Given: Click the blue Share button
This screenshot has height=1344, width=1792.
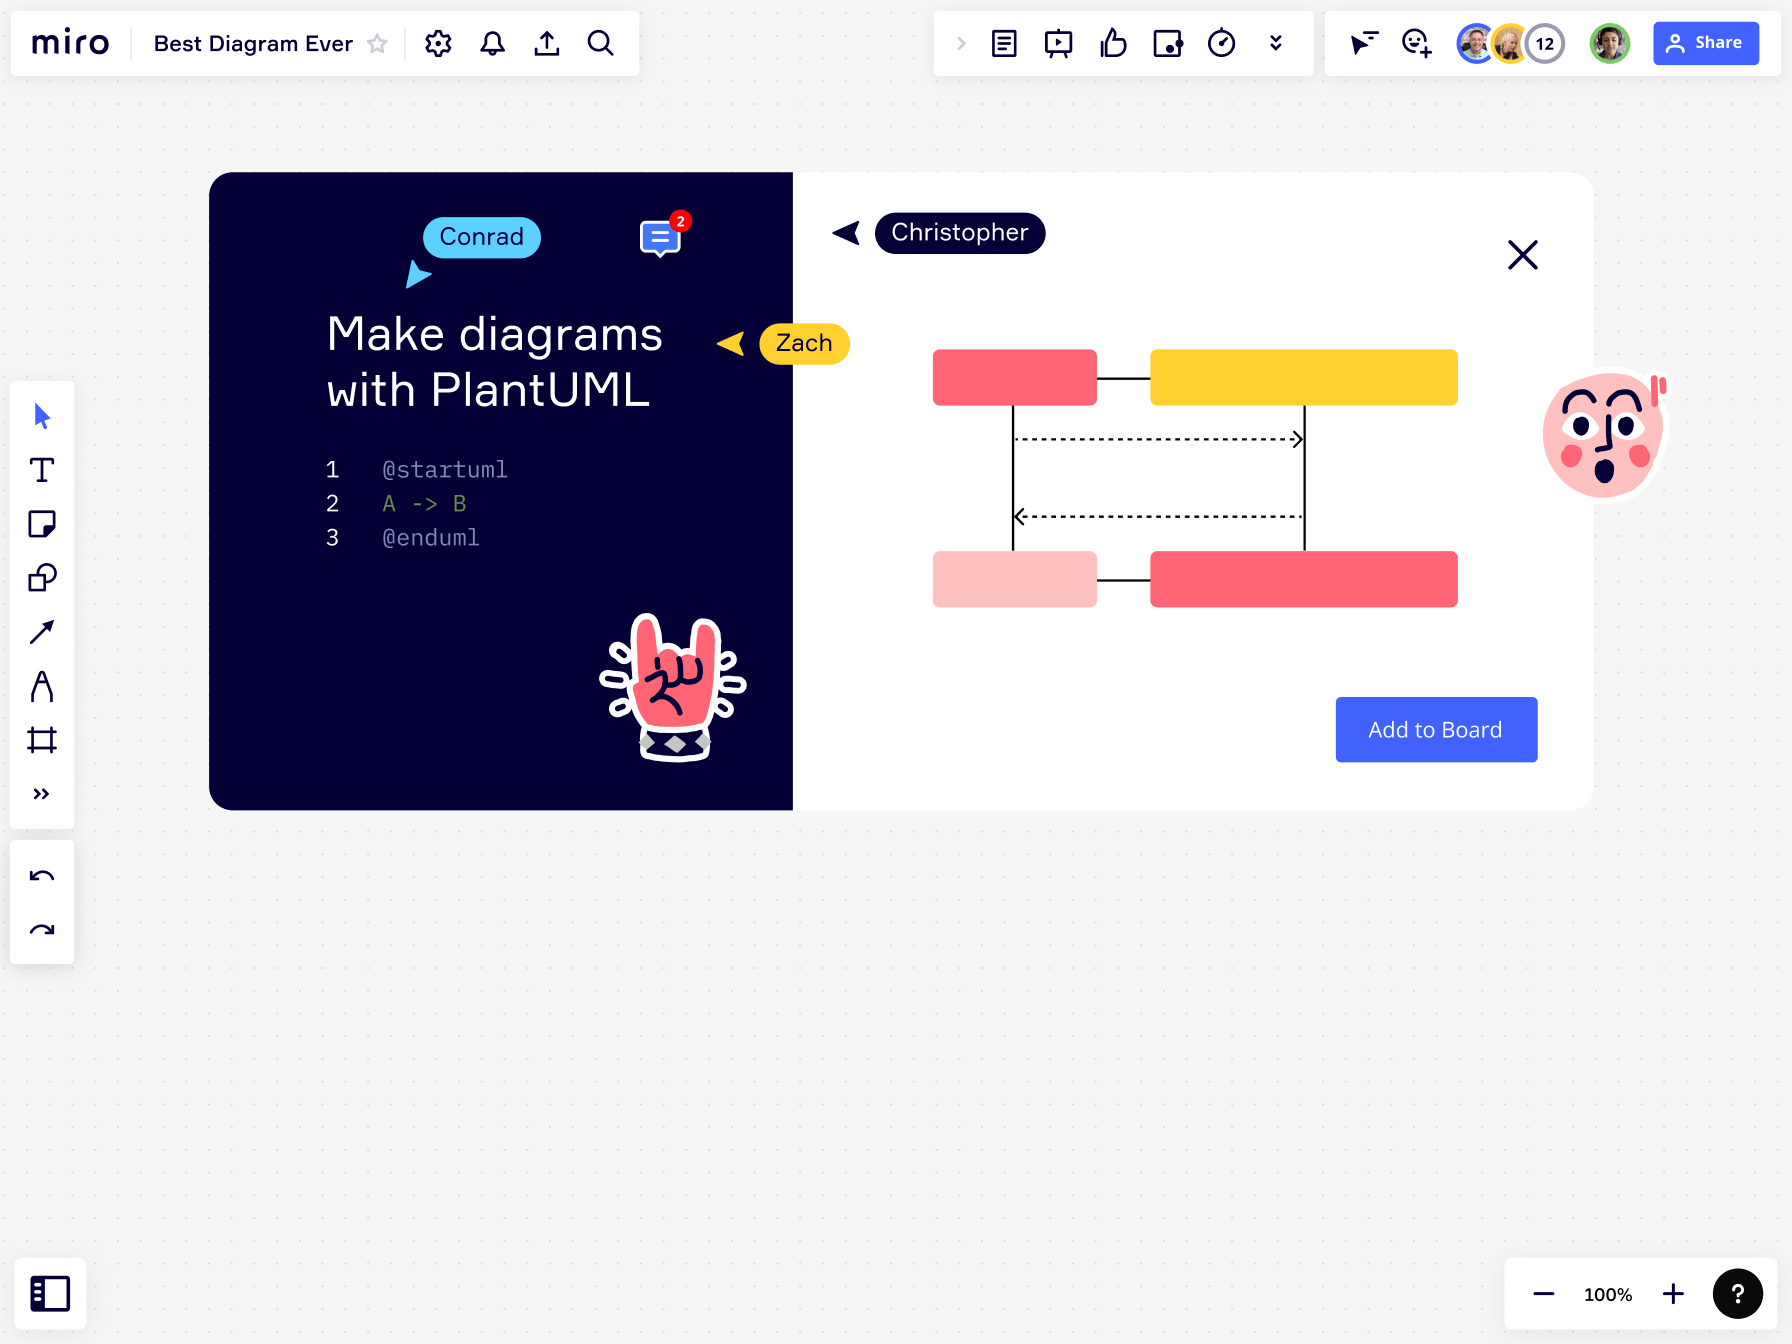Looking at the screenshot, I should 1706,42.
